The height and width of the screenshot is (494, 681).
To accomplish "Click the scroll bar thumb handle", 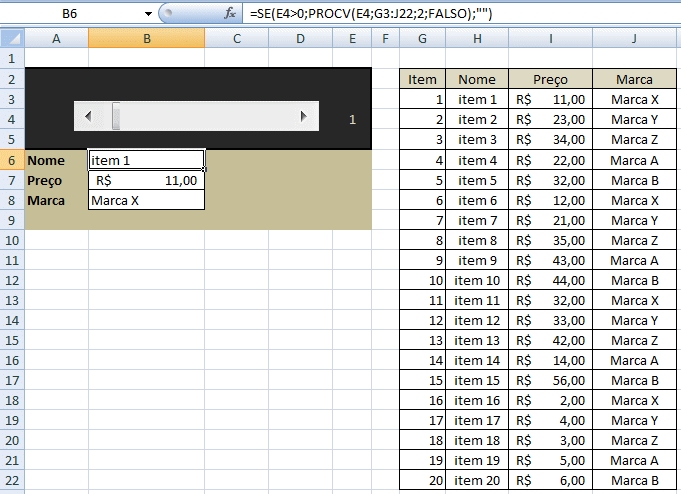I will (x=116, y=116).
